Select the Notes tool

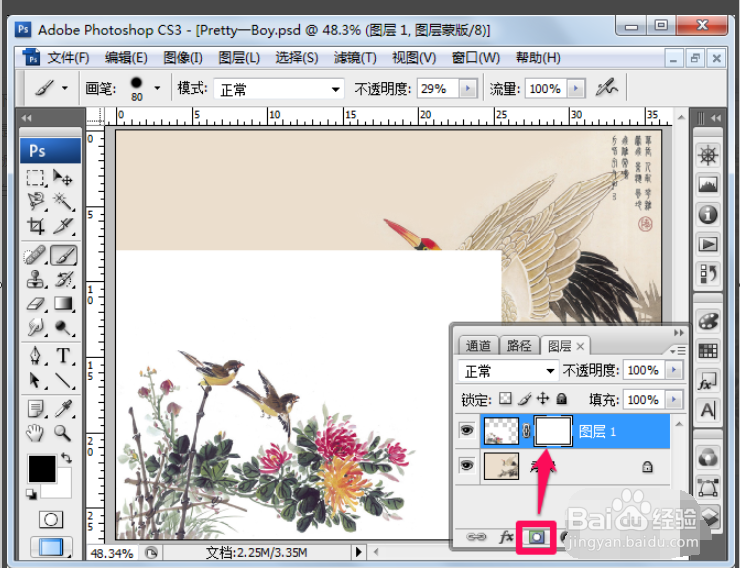pos(36,409)
